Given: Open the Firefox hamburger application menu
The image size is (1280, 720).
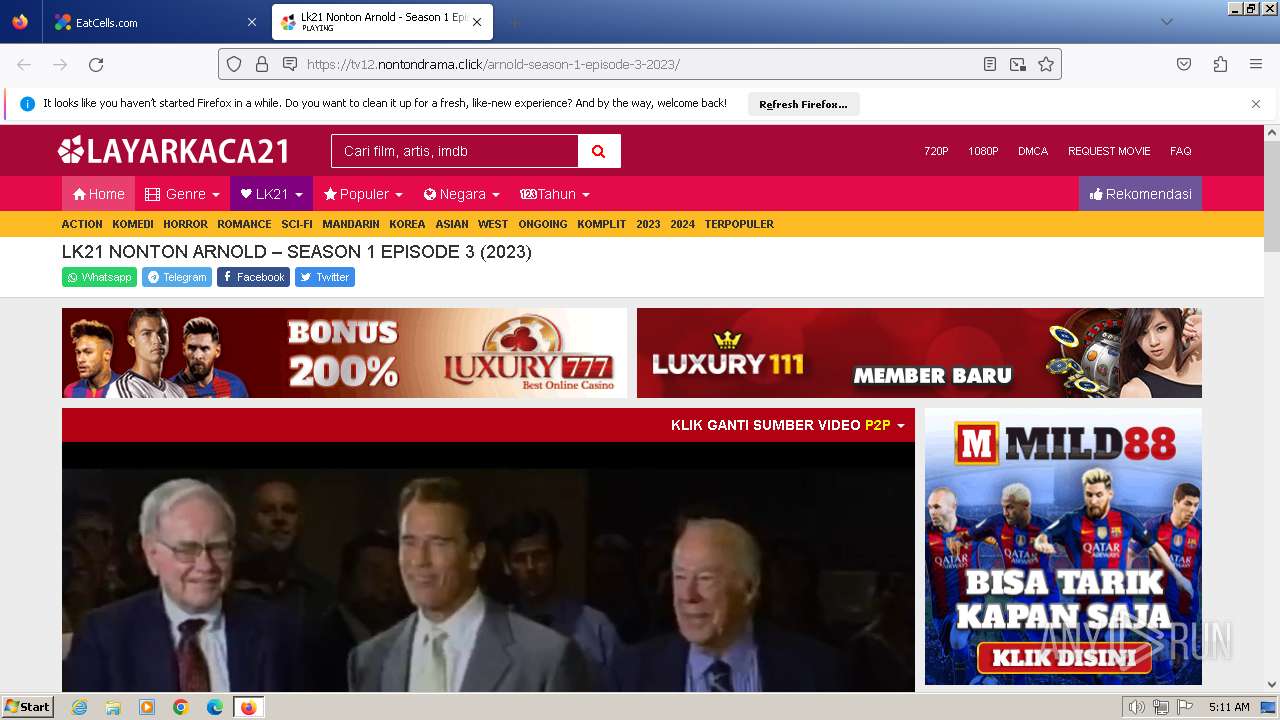Looking at the screenshot, I should [1256, 64].
